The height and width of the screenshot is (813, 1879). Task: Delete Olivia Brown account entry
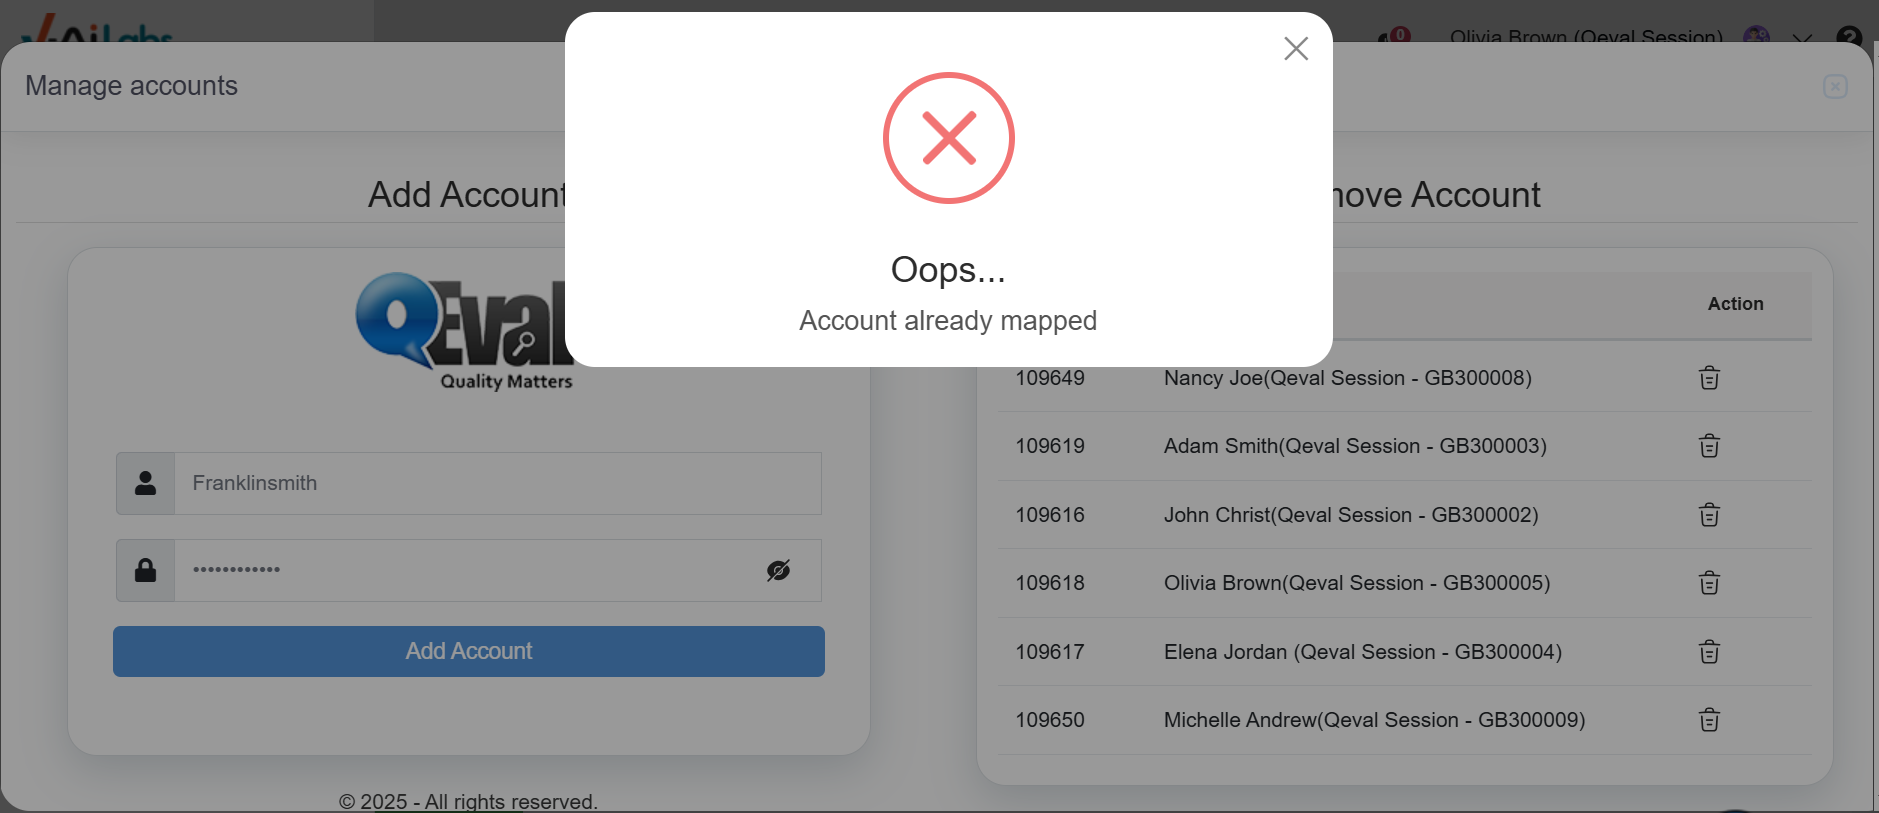click(x=1709, y=583)
